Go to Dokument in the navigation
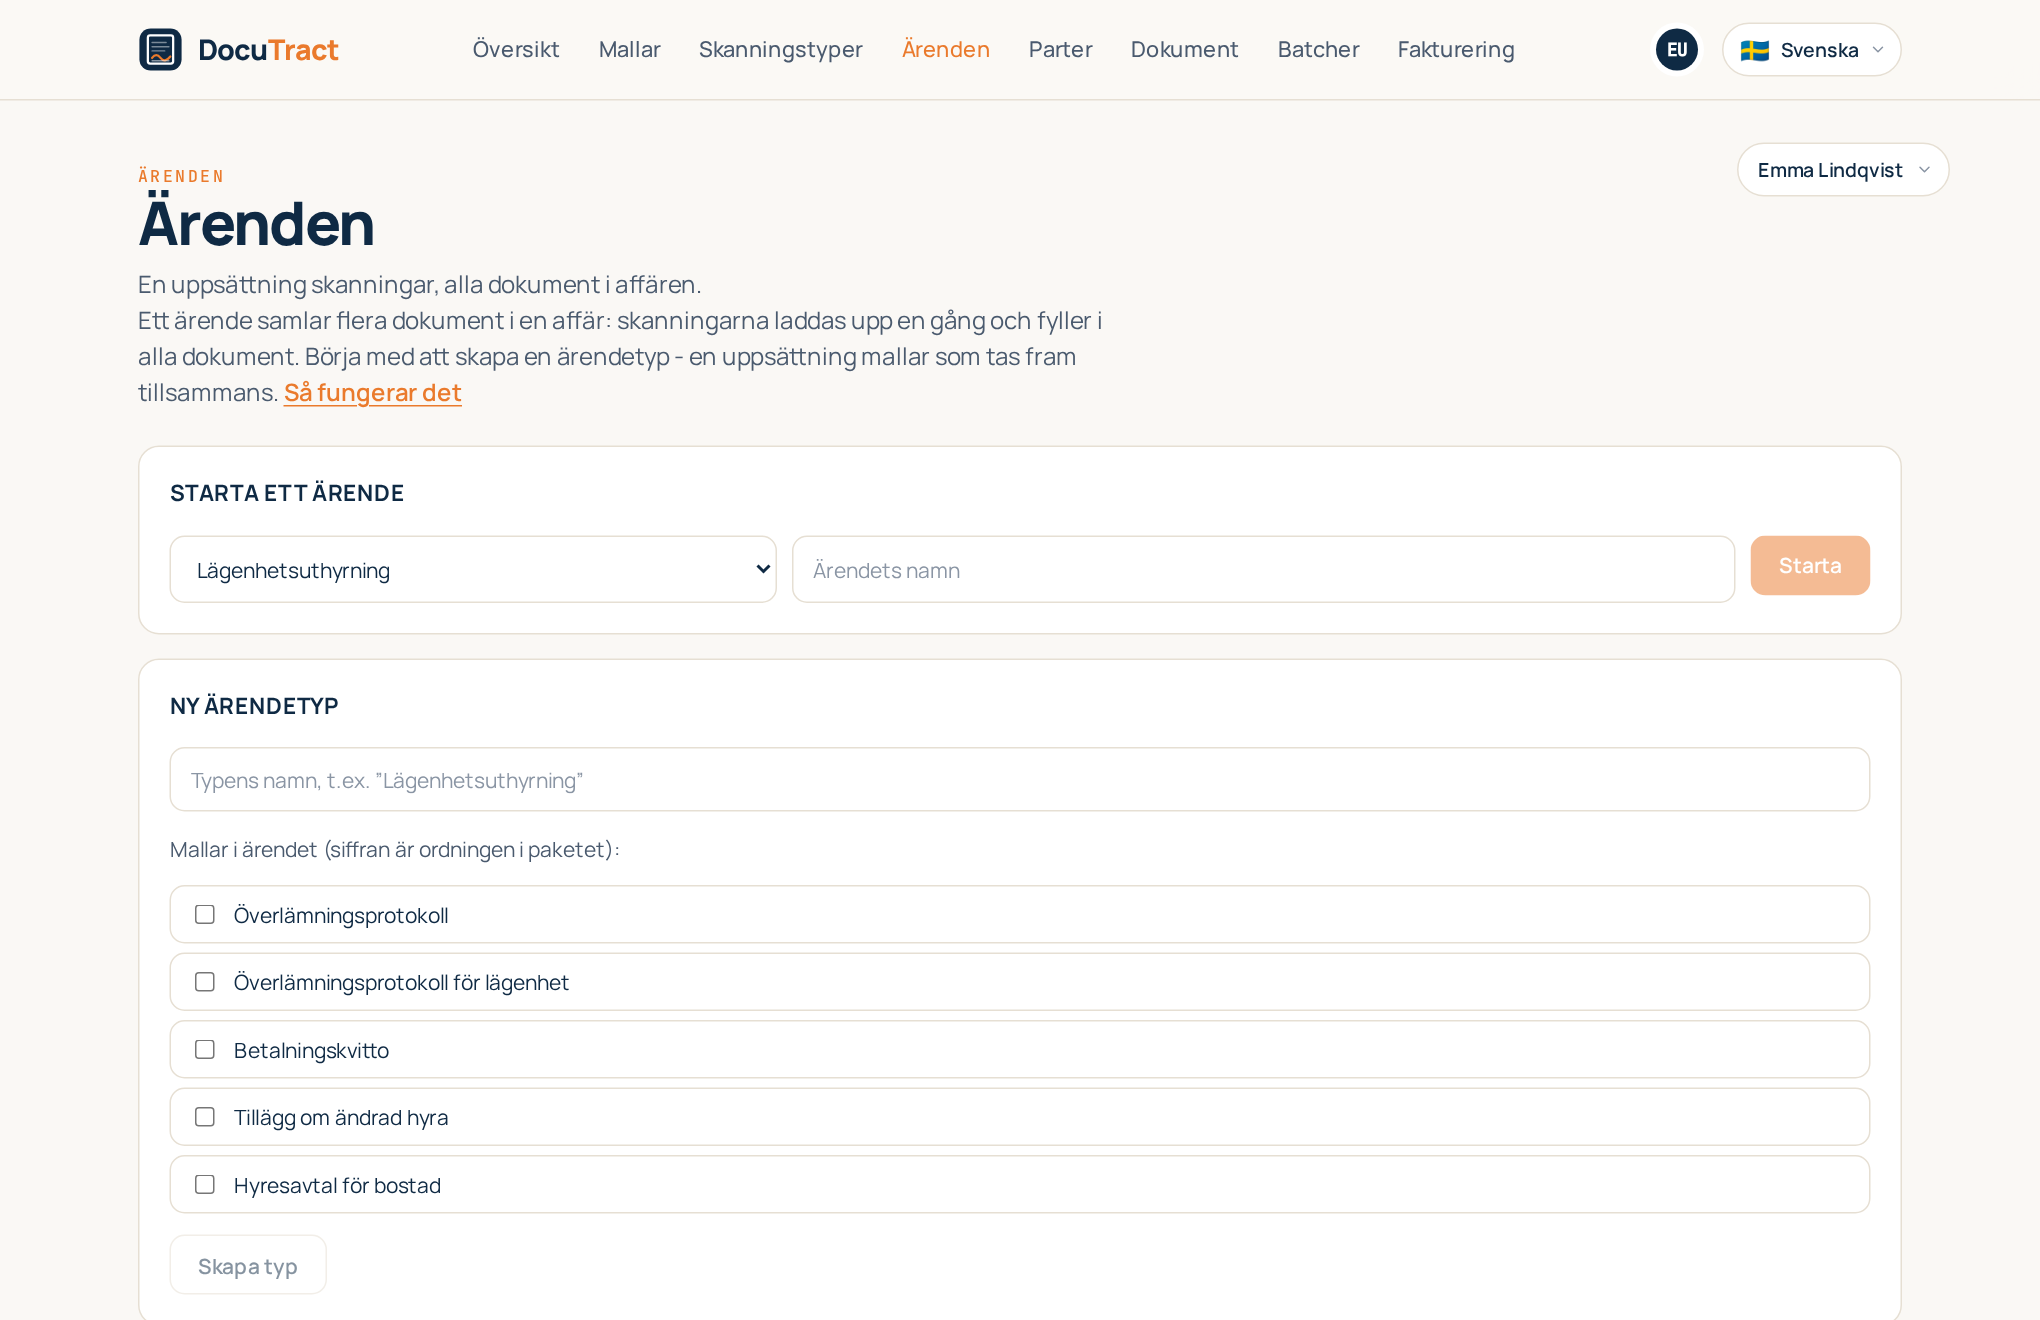Viewport: 2040px width, 1320px height. [x=1185, y=49]
